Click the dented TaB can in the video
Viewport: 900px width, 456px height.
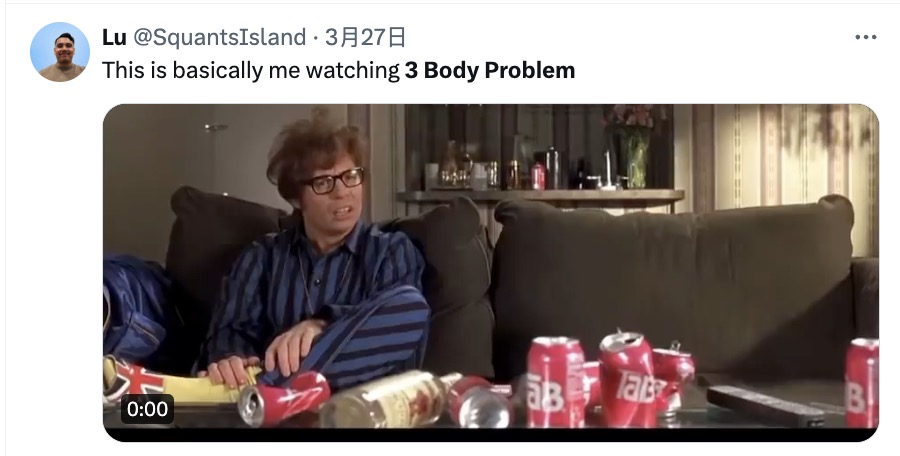[627, 379]
